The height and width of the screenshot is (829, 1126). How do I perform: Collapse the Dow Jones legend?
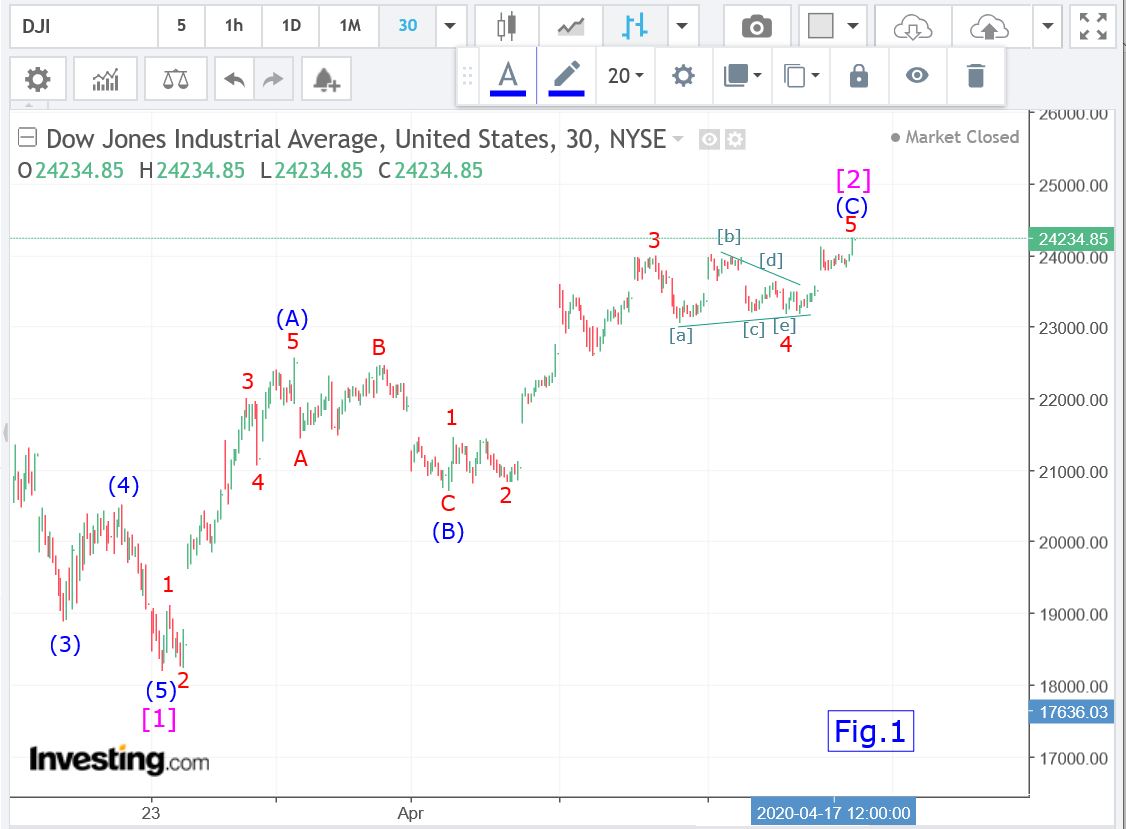coord(27,136)
